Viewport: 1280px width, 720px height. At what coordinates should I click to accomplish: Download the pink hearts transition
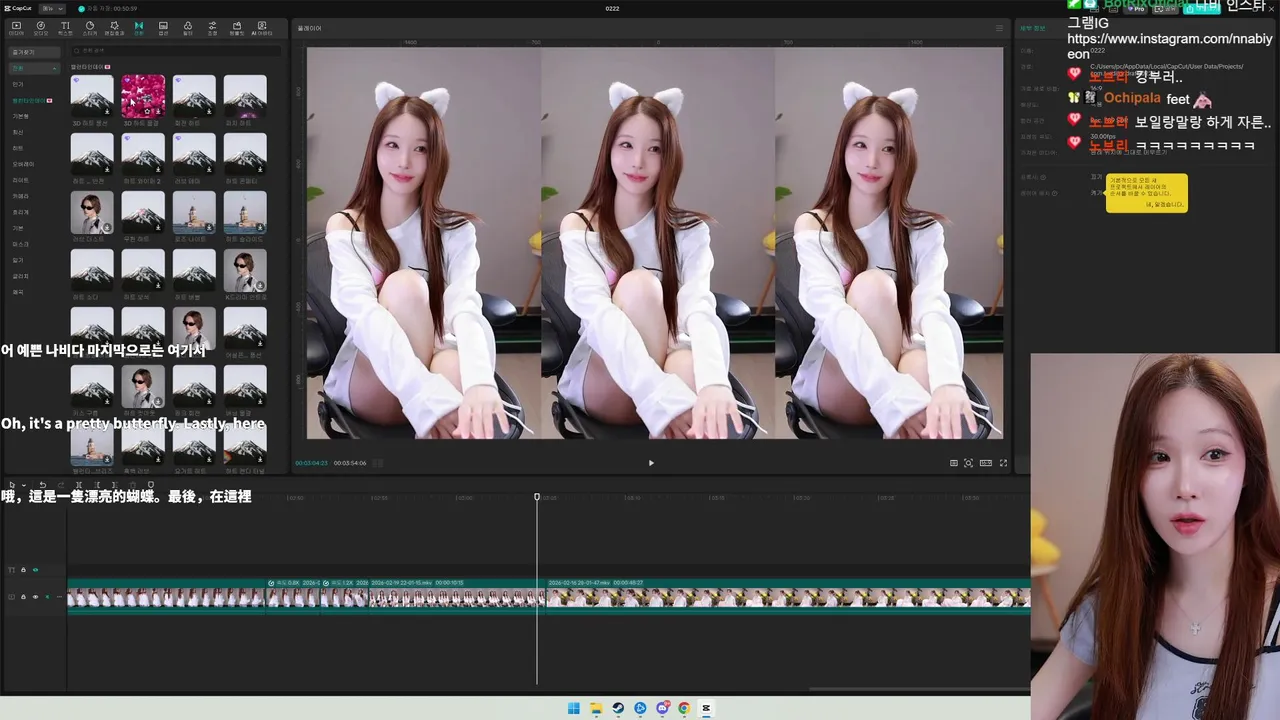coord(158,113)
